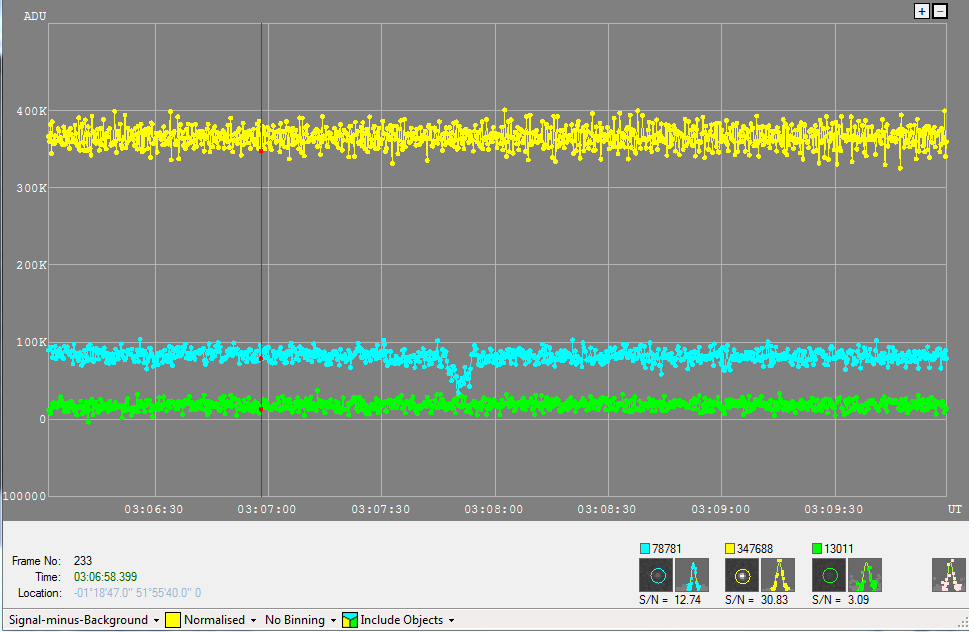Click the pink PSF profile icon

point(948,575)
